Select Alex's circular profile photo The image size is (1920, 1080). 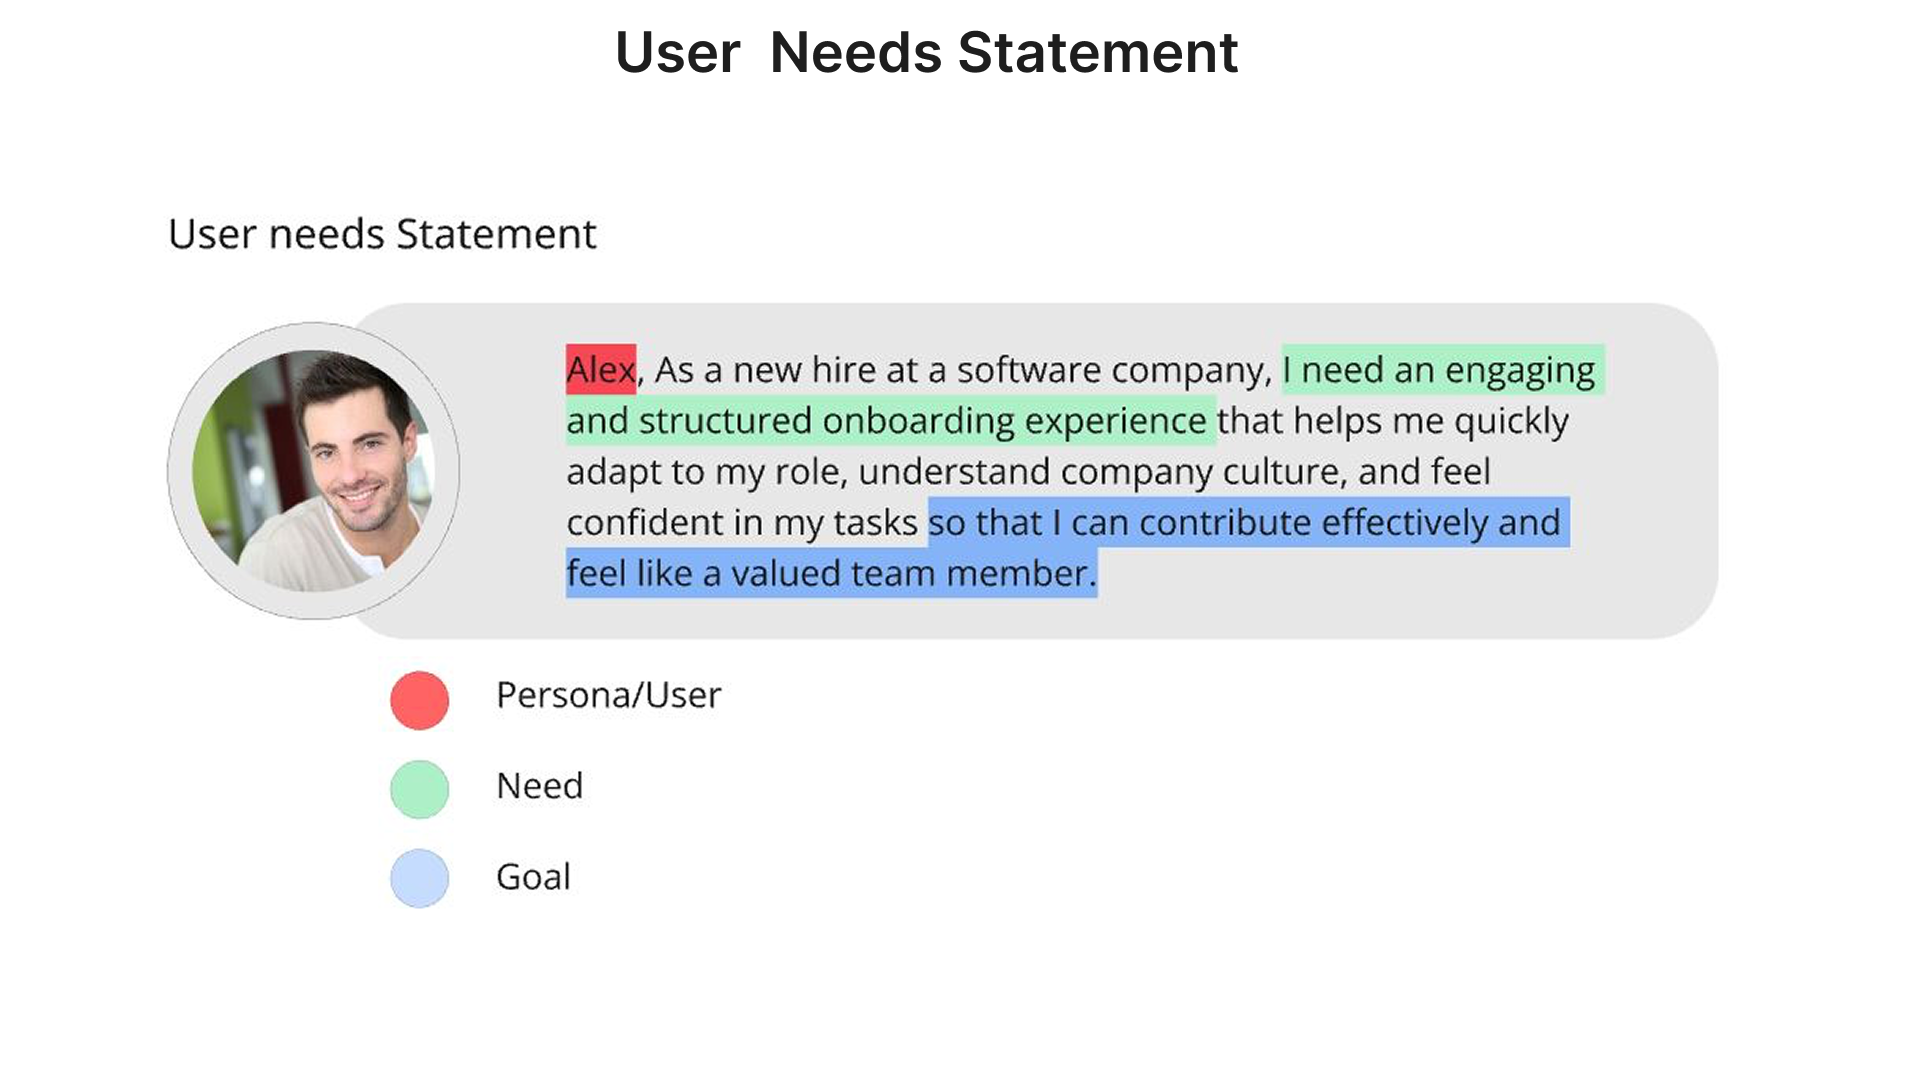(x=313, y=470)
